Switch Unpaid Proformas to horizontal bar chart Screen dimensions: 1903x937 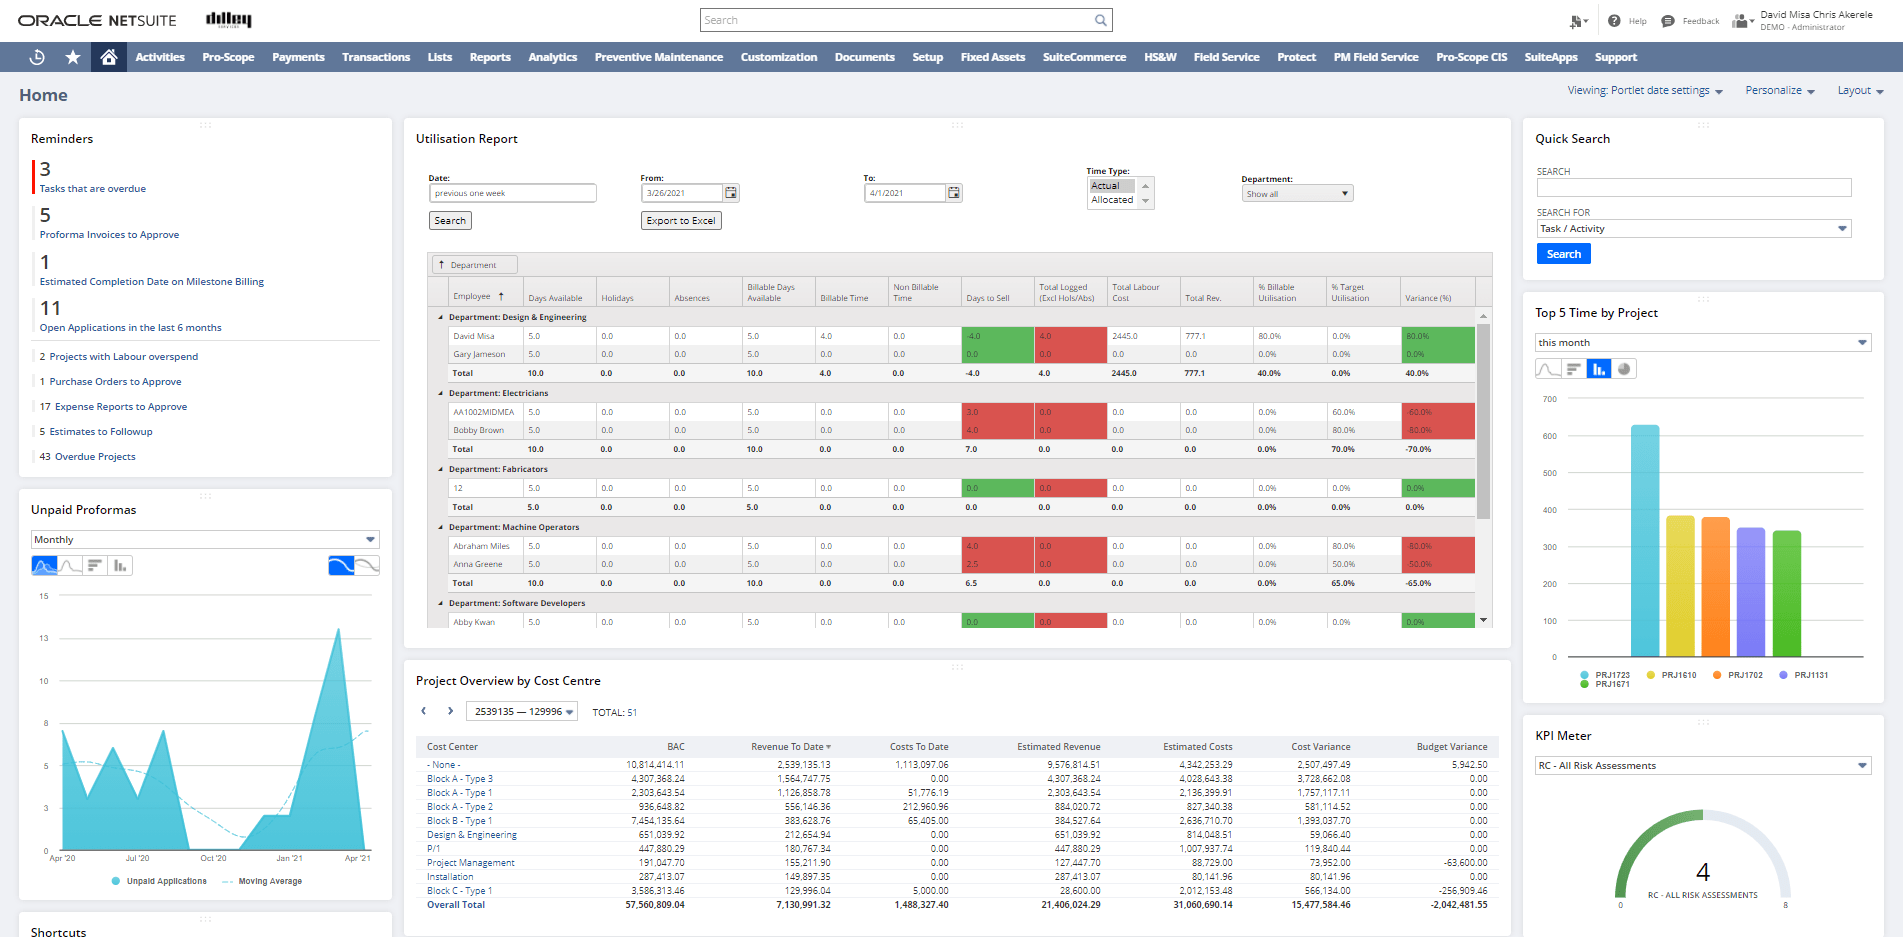coord(94,565)
